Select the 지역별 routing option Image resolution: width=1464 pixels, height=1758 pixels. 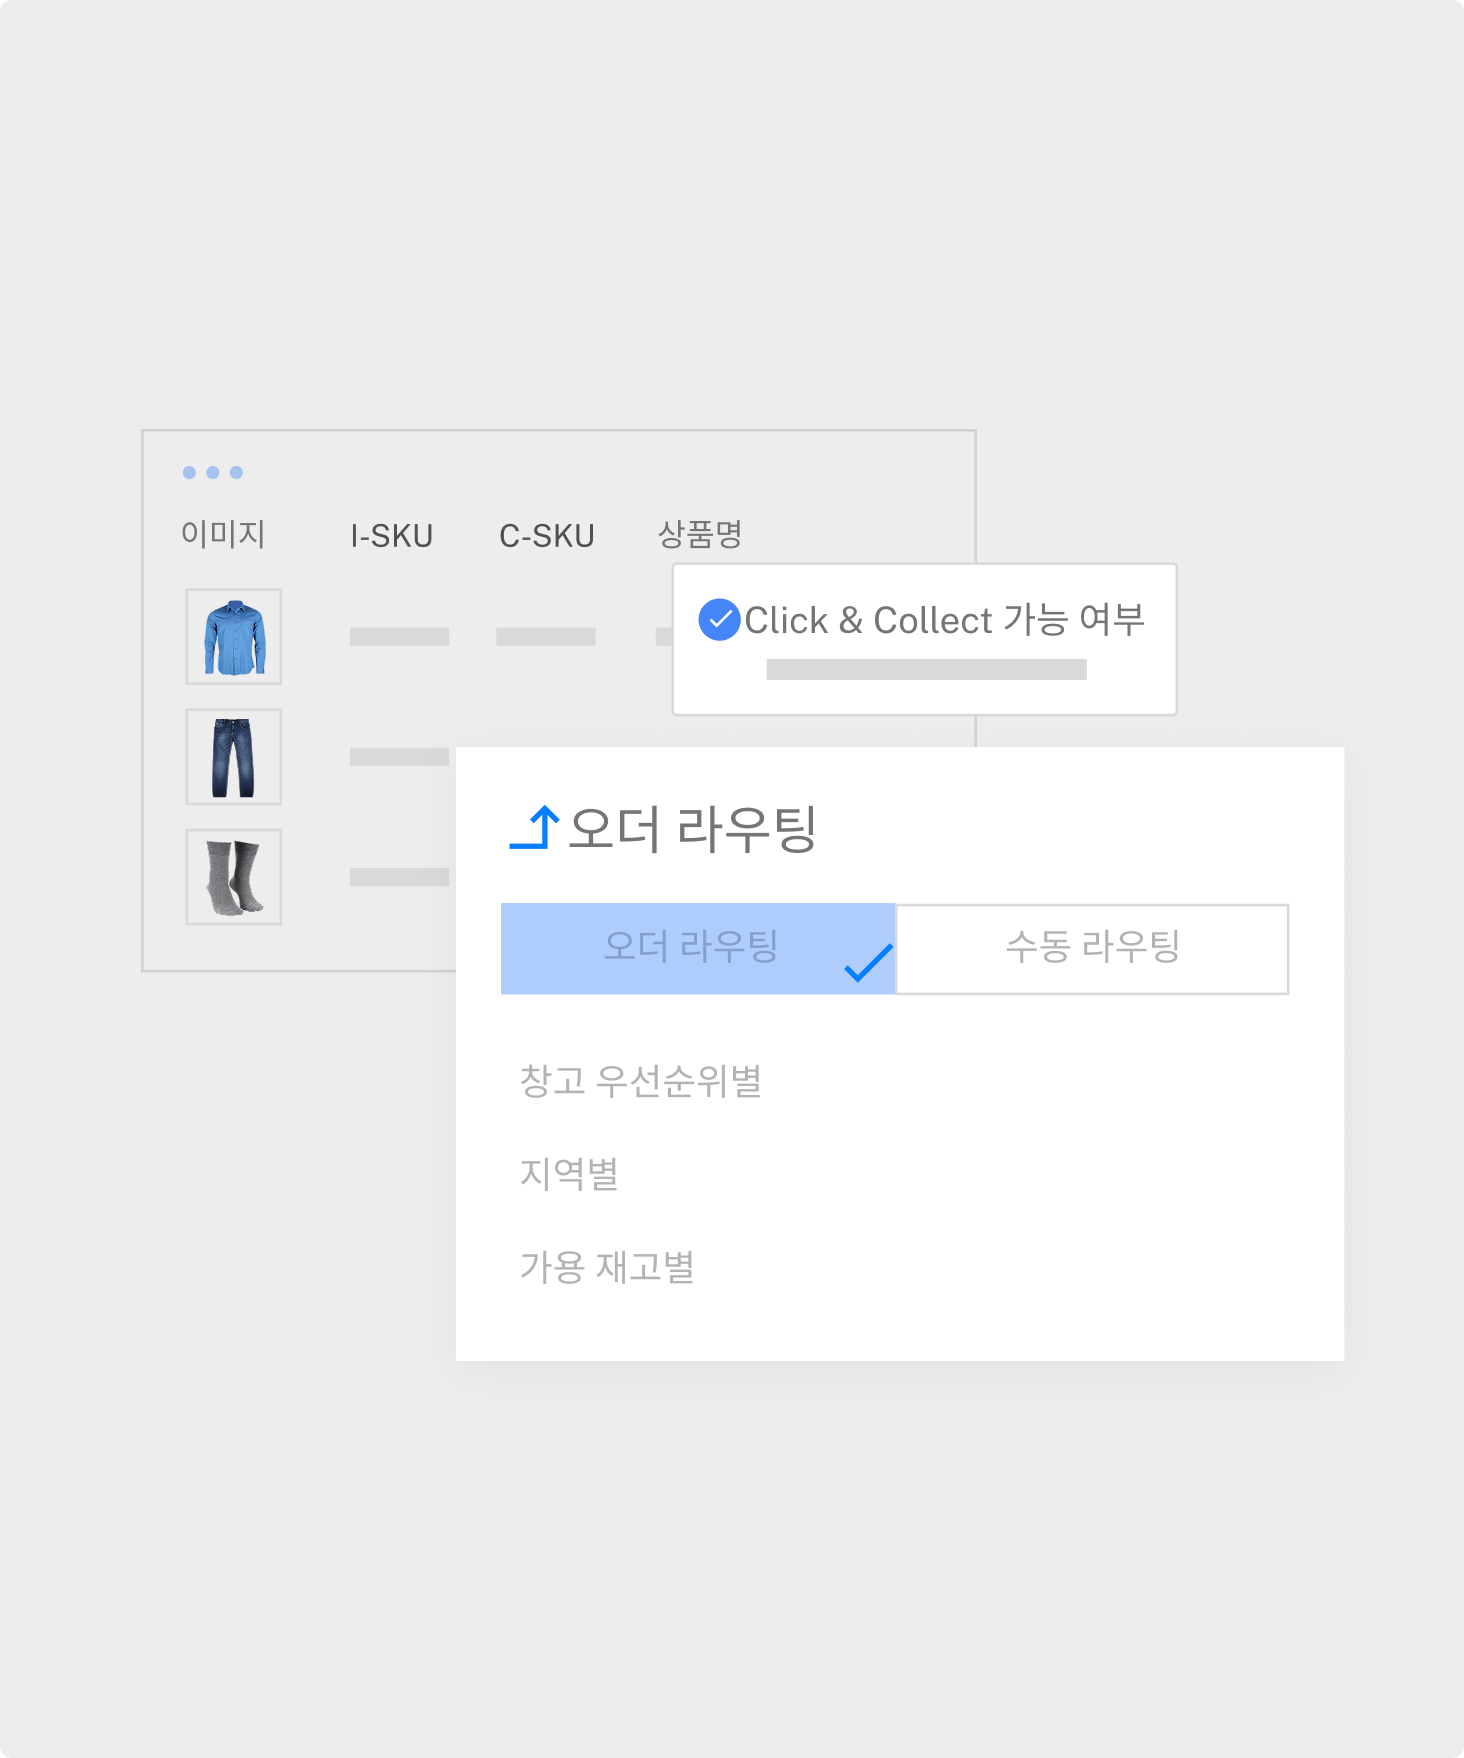click(x=569, y=1173)
